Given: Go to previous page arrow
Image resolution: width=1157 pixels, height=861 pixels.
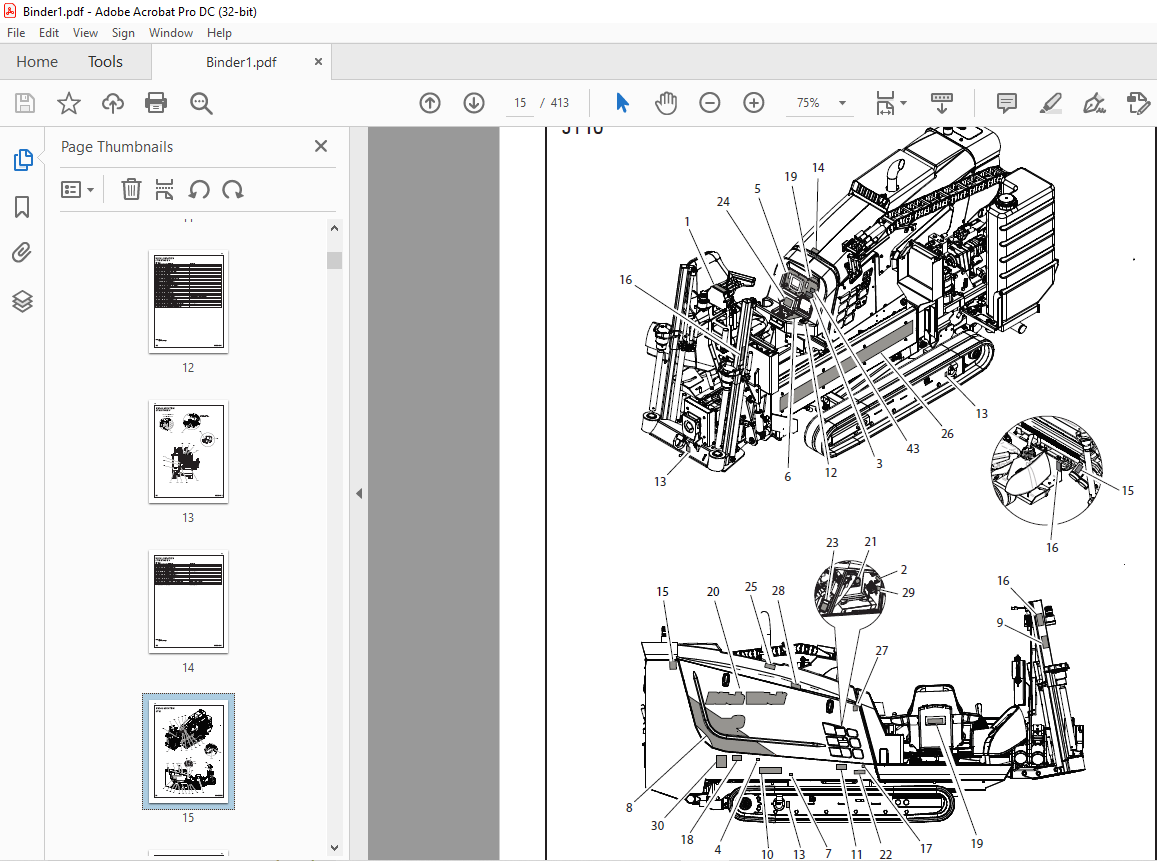Looking at the screenshot, I should point(429,103).
